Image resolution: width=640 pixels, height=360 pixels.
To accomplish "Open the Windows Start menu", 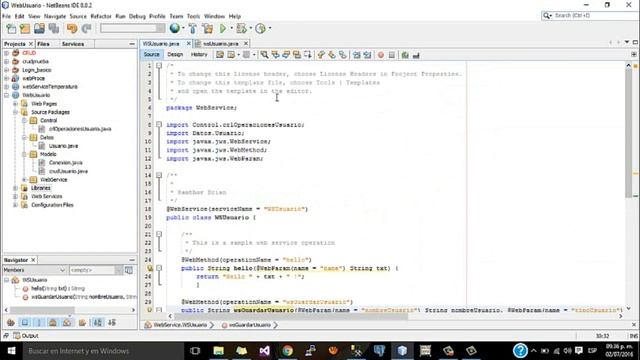I will [x=11, y=351].
